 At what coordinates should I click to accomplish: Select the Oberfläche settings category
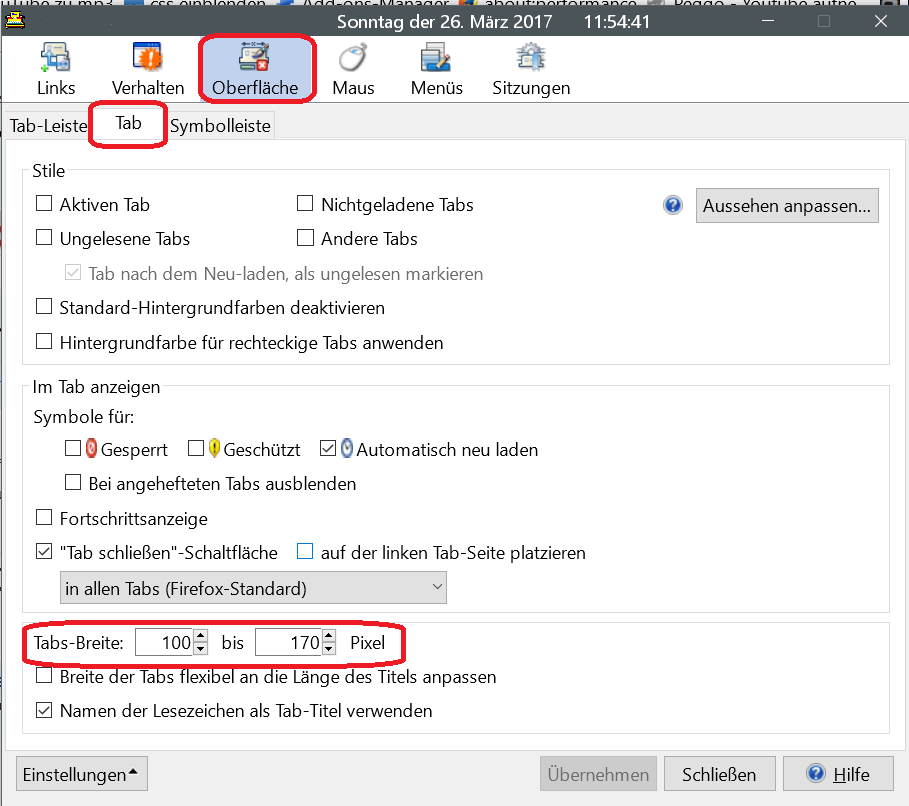coord(255,70)
